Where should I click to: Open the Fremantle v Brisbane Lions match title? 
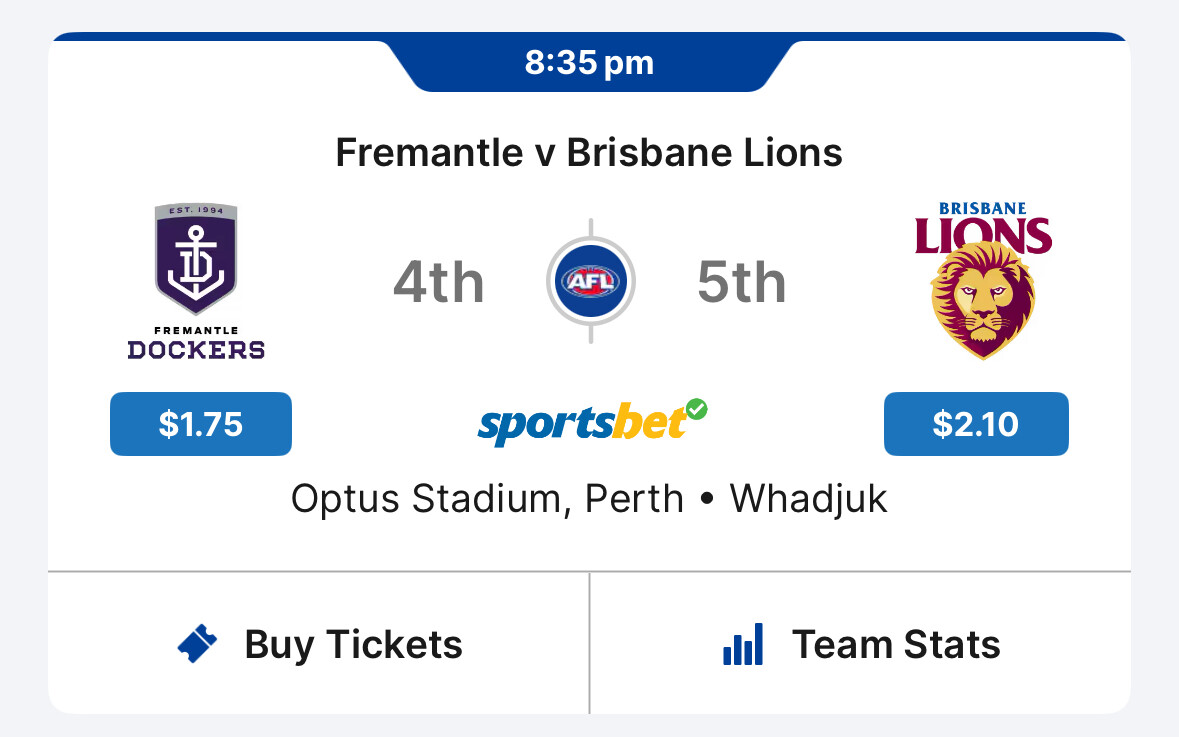point(589,153)
